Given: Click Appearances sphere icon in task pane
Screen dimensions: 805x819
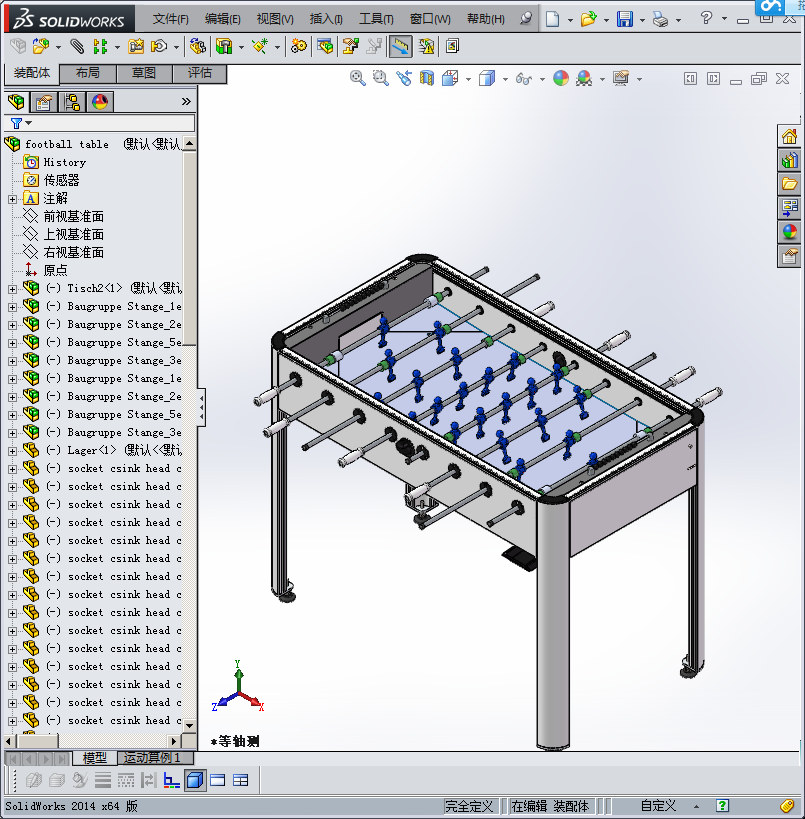Looking at the screenshot, I should pyautogui.click(x=789, y=231).
